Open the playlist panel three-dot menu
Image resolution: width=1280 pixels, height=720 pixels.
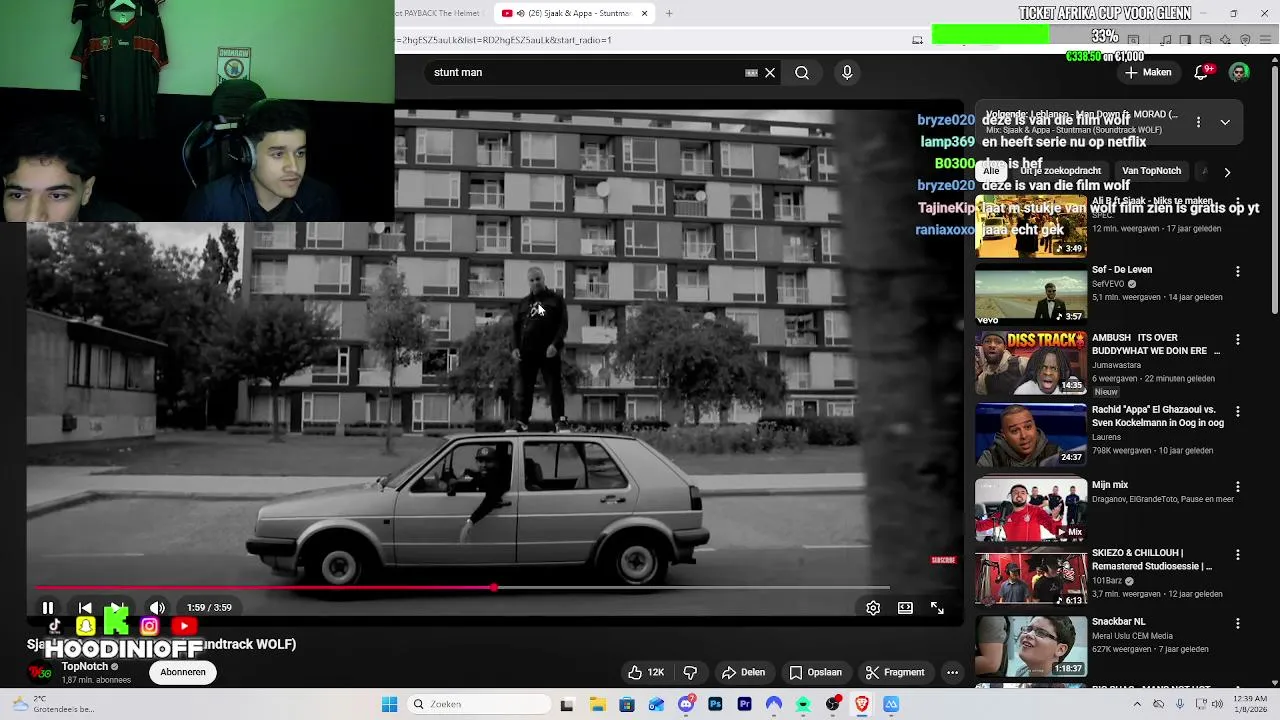click(1198, 122)
